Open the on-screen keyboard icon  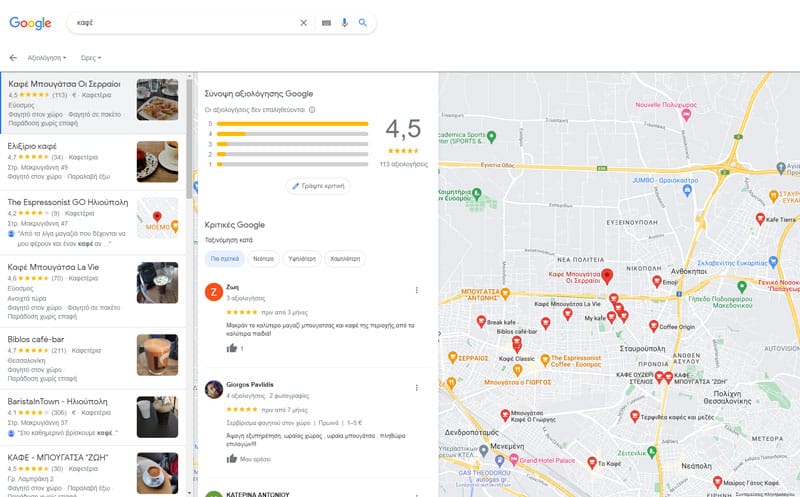(327, 23)
